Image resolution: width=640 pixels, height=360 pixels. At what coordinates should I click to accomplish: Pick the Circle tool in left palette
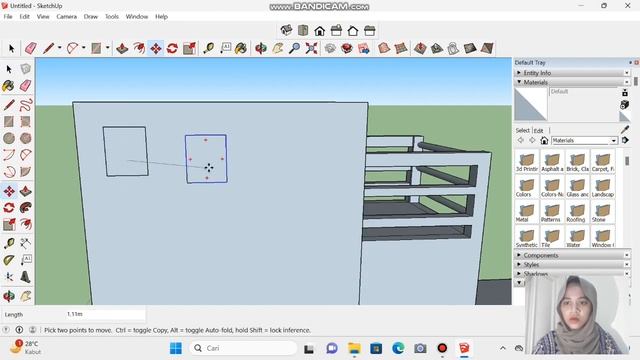point(9,138)
